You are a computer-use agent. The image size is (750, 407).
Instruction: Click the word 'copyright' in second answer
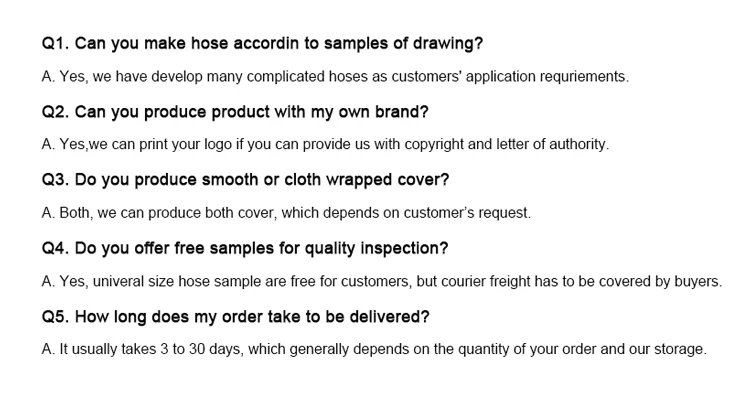click(434, 144)
